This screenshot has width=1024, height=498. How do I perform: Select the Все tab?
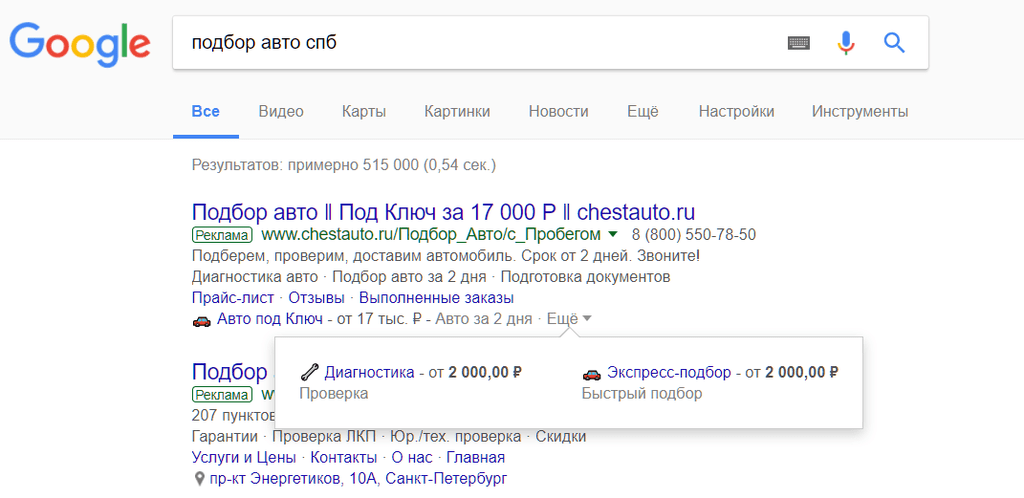pyautogui.click(x=206, y=112)
